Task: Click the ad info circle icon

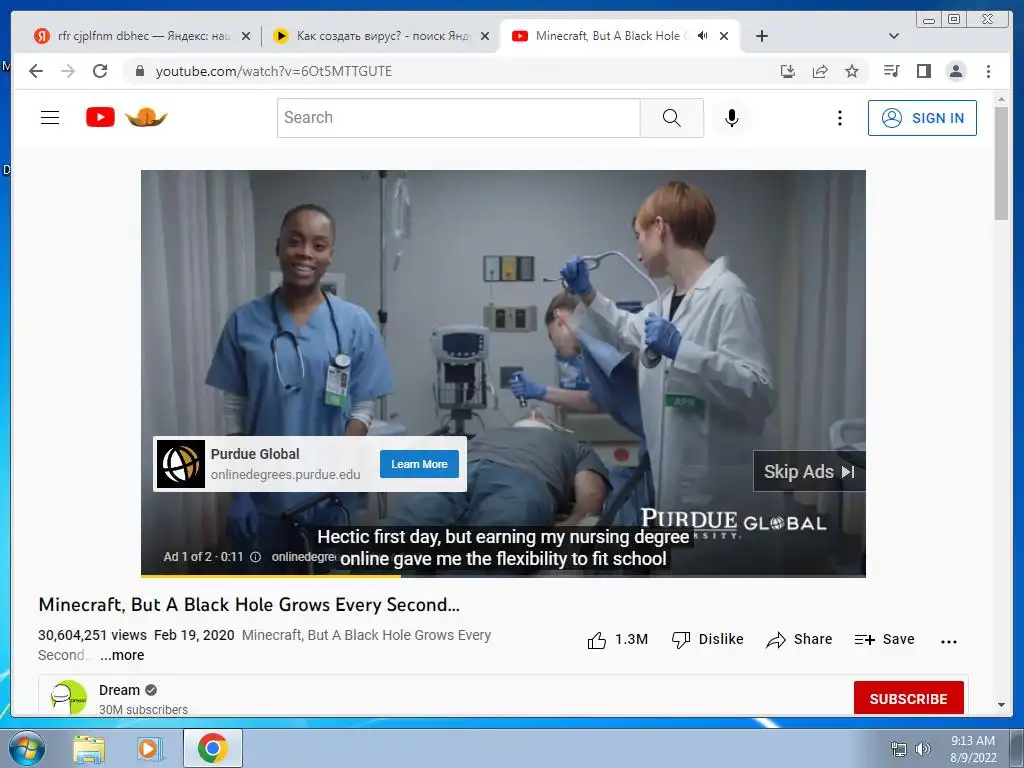Action: (255, 557)
